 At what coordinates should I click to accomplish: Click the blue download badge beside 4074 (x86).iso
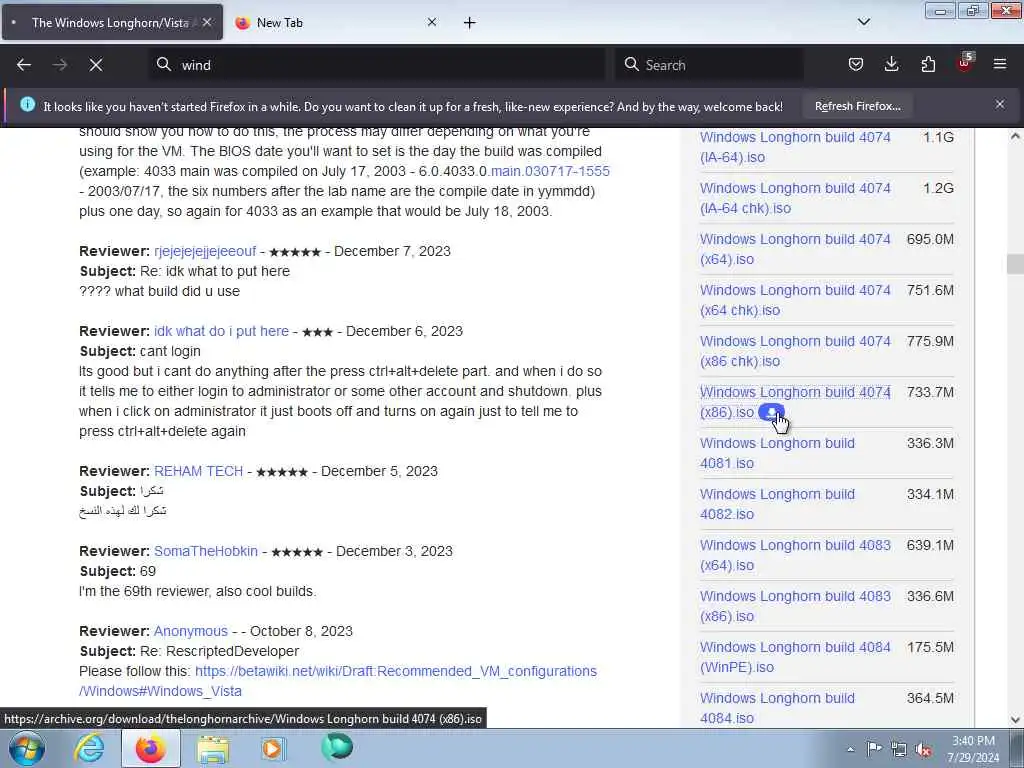(771, 412)
